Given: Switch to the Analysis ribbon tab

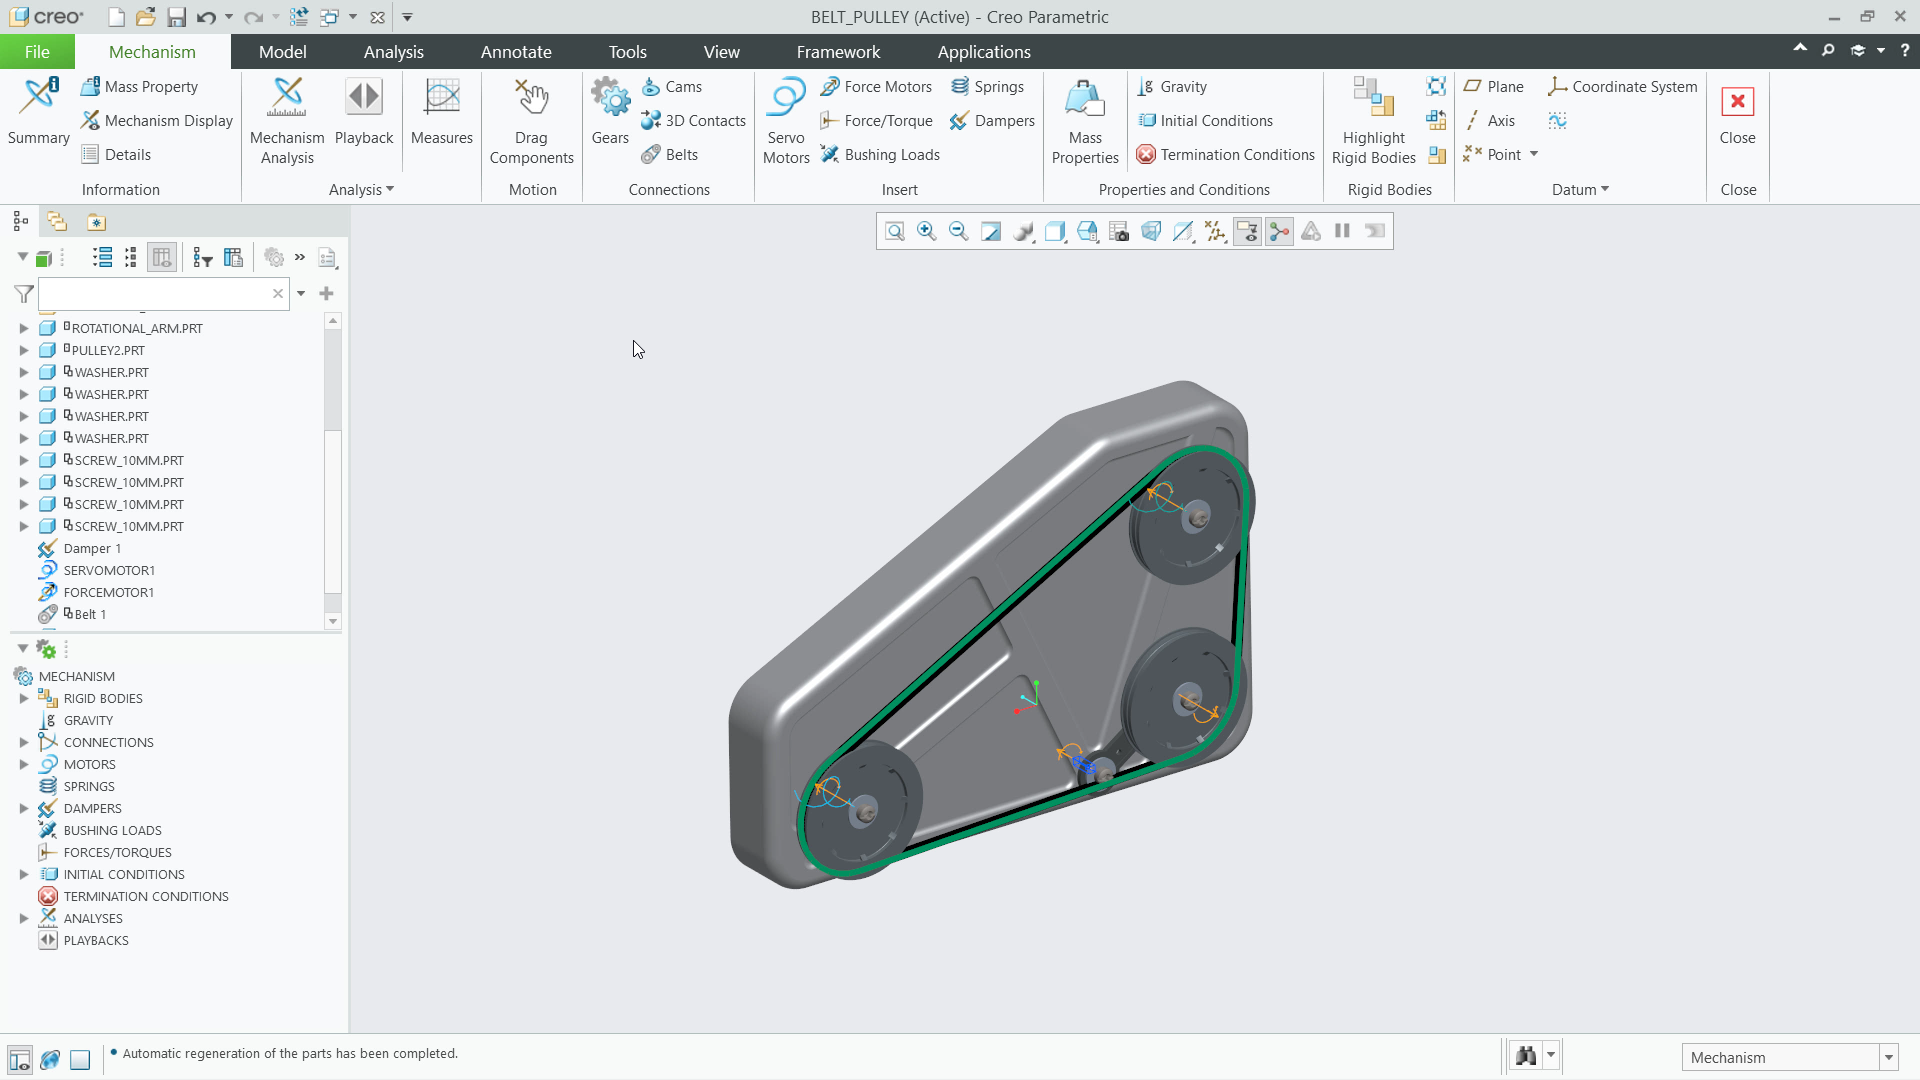Looking at the screenshot, I should pyautogui.click(x=394, y=51).
